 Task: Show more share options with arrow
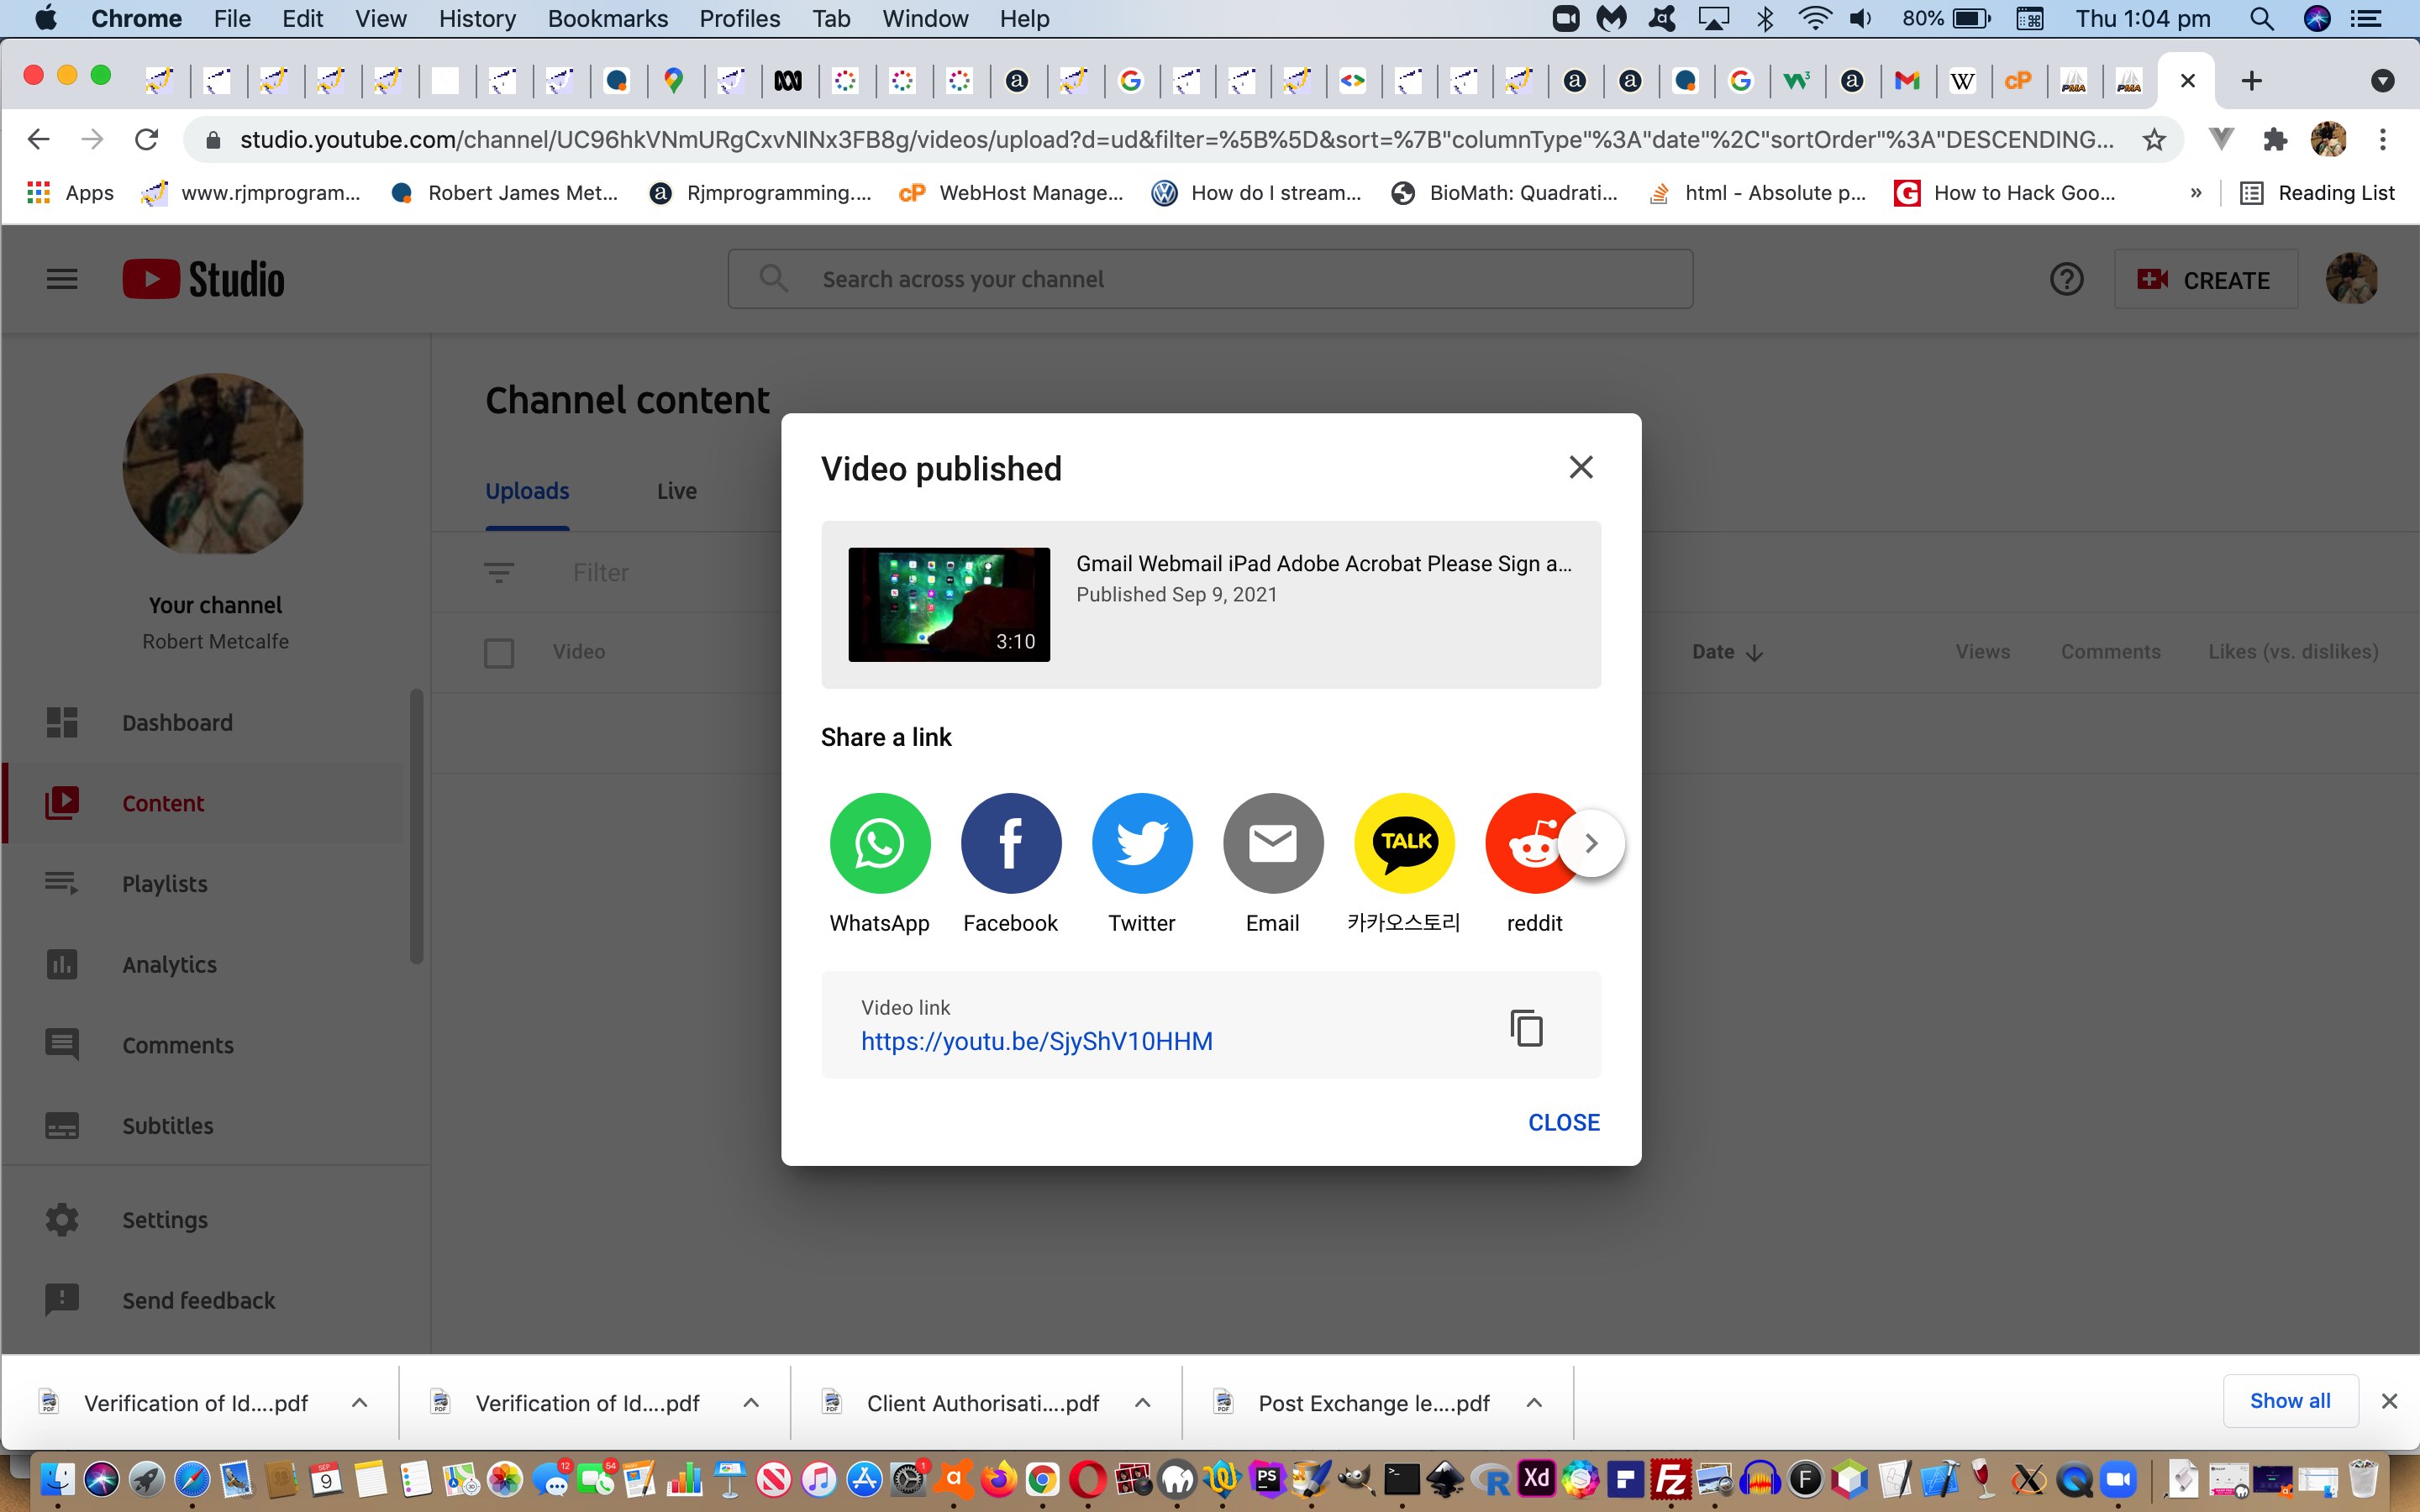(x=1591, y=843)
